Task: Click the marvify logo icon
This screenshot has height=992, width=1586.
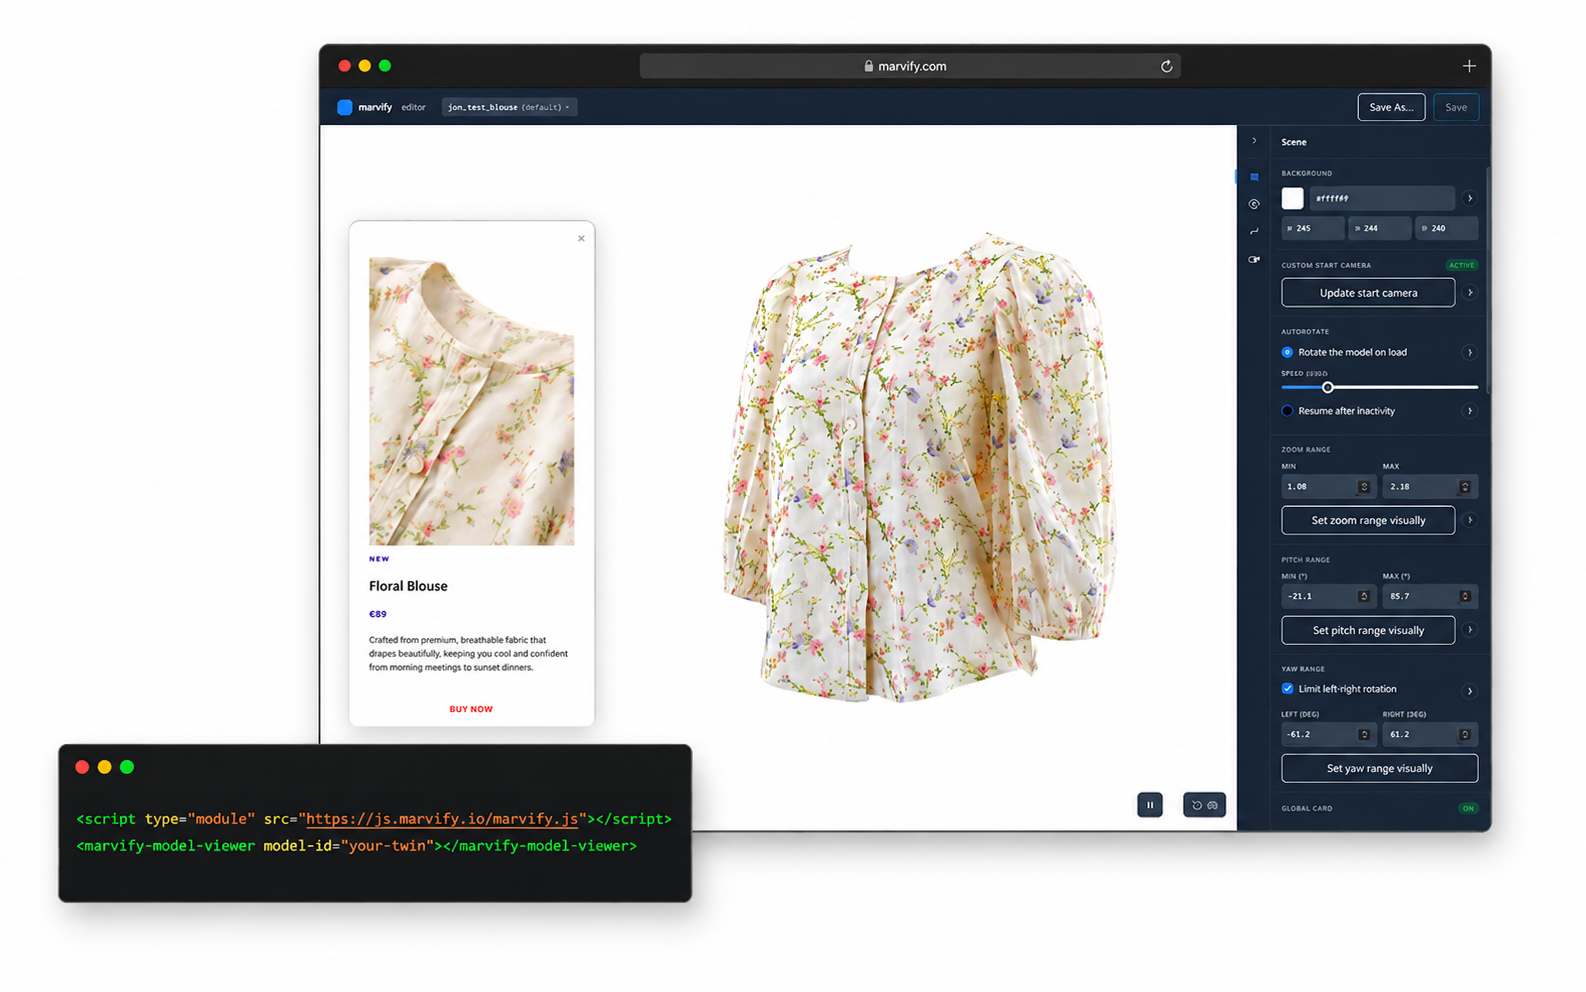Action: point(345,107)
